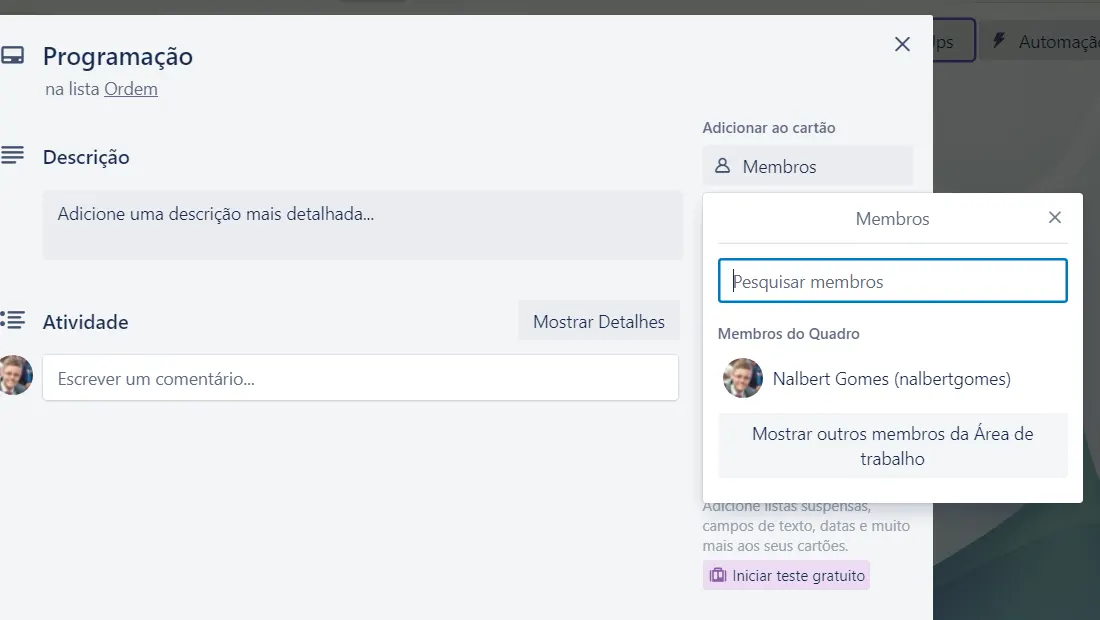1100x620 pixels.
Task: Click the Membros button under Adicionar ao cartão
Action: 807,166
